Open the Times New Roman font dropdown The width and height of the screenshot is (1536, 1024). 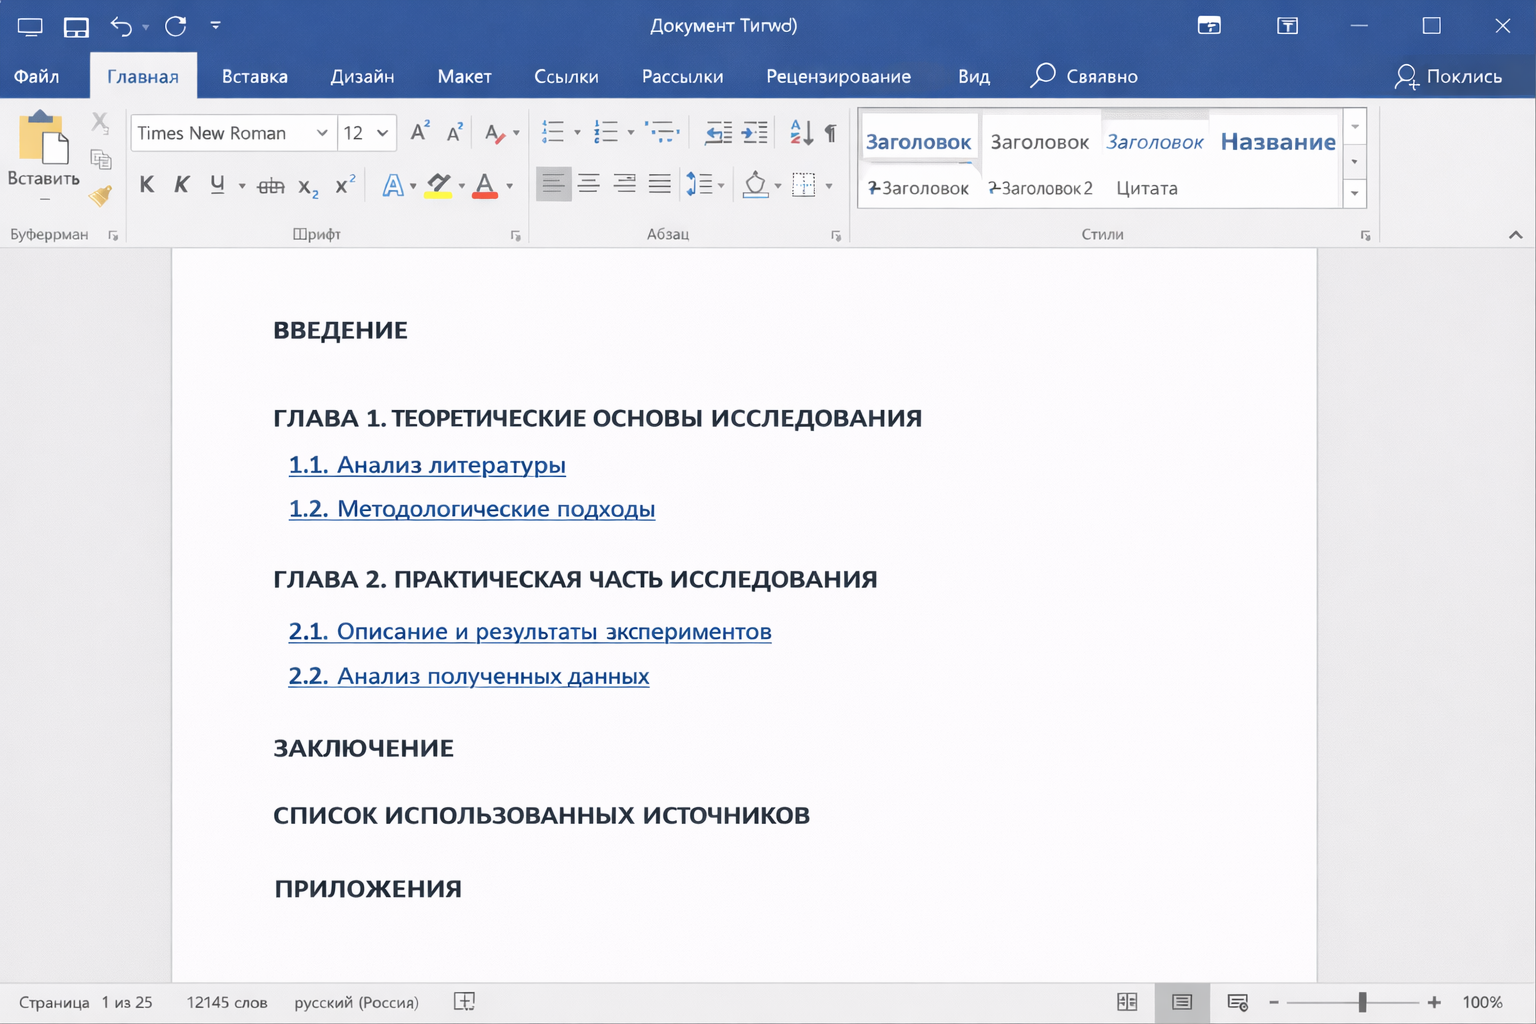pos(321,132)
